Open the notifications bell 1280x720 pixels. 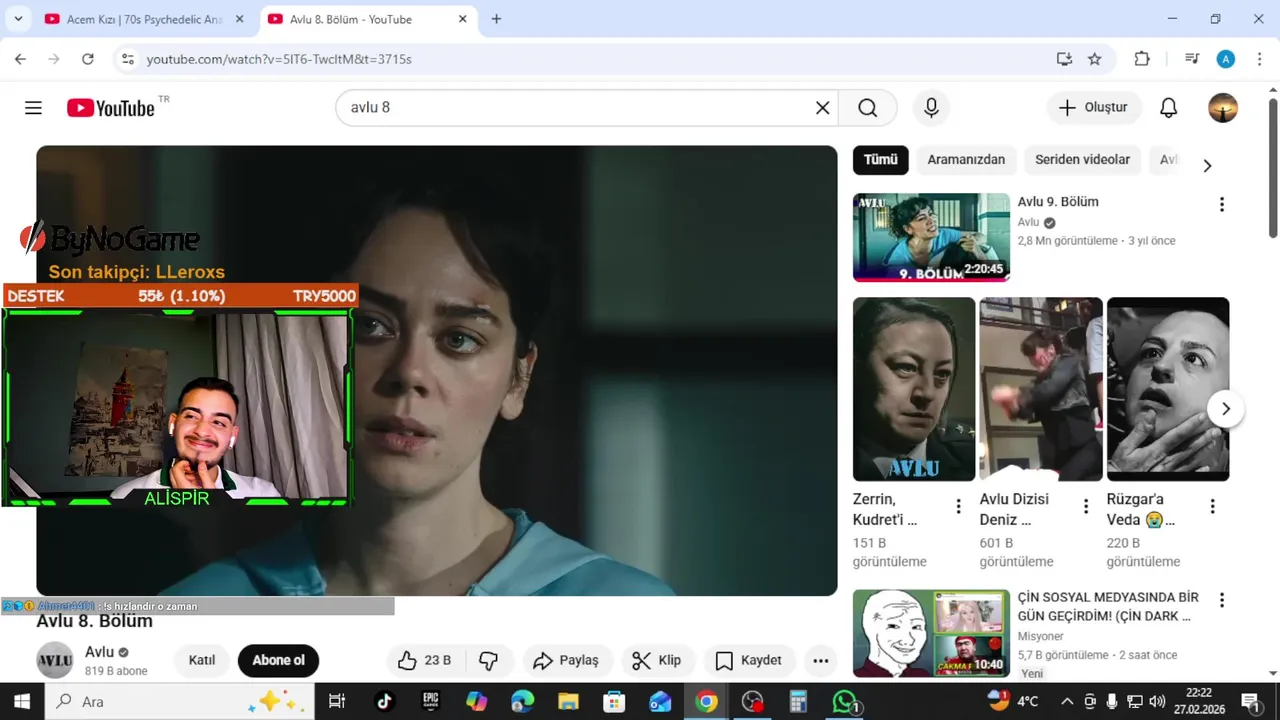click(1168, 108)
